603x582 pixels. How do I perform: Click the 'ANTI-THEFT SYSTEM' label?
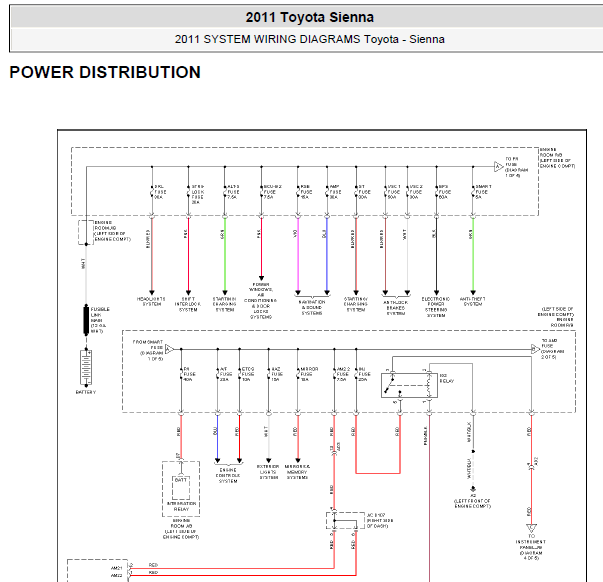click(473, 302)
